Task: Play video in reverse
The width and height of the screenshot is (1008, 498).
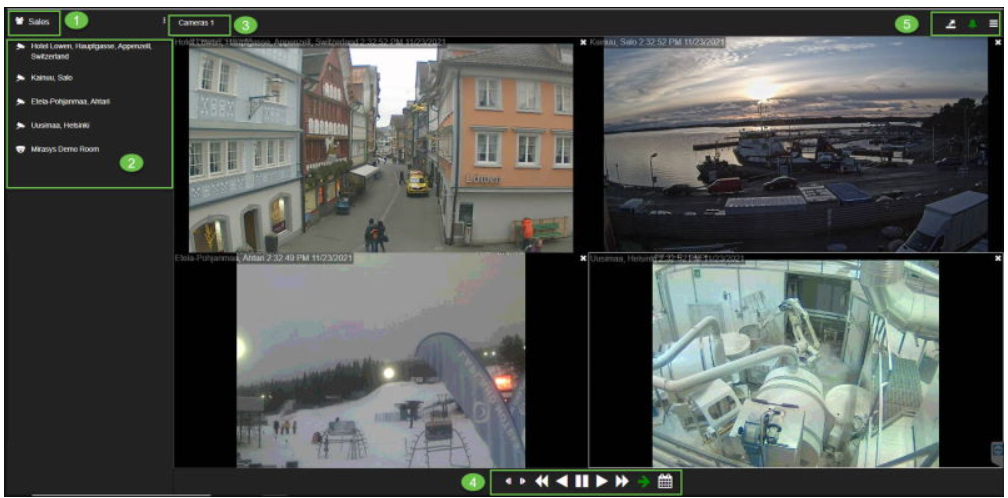Action: click(561, 481)
